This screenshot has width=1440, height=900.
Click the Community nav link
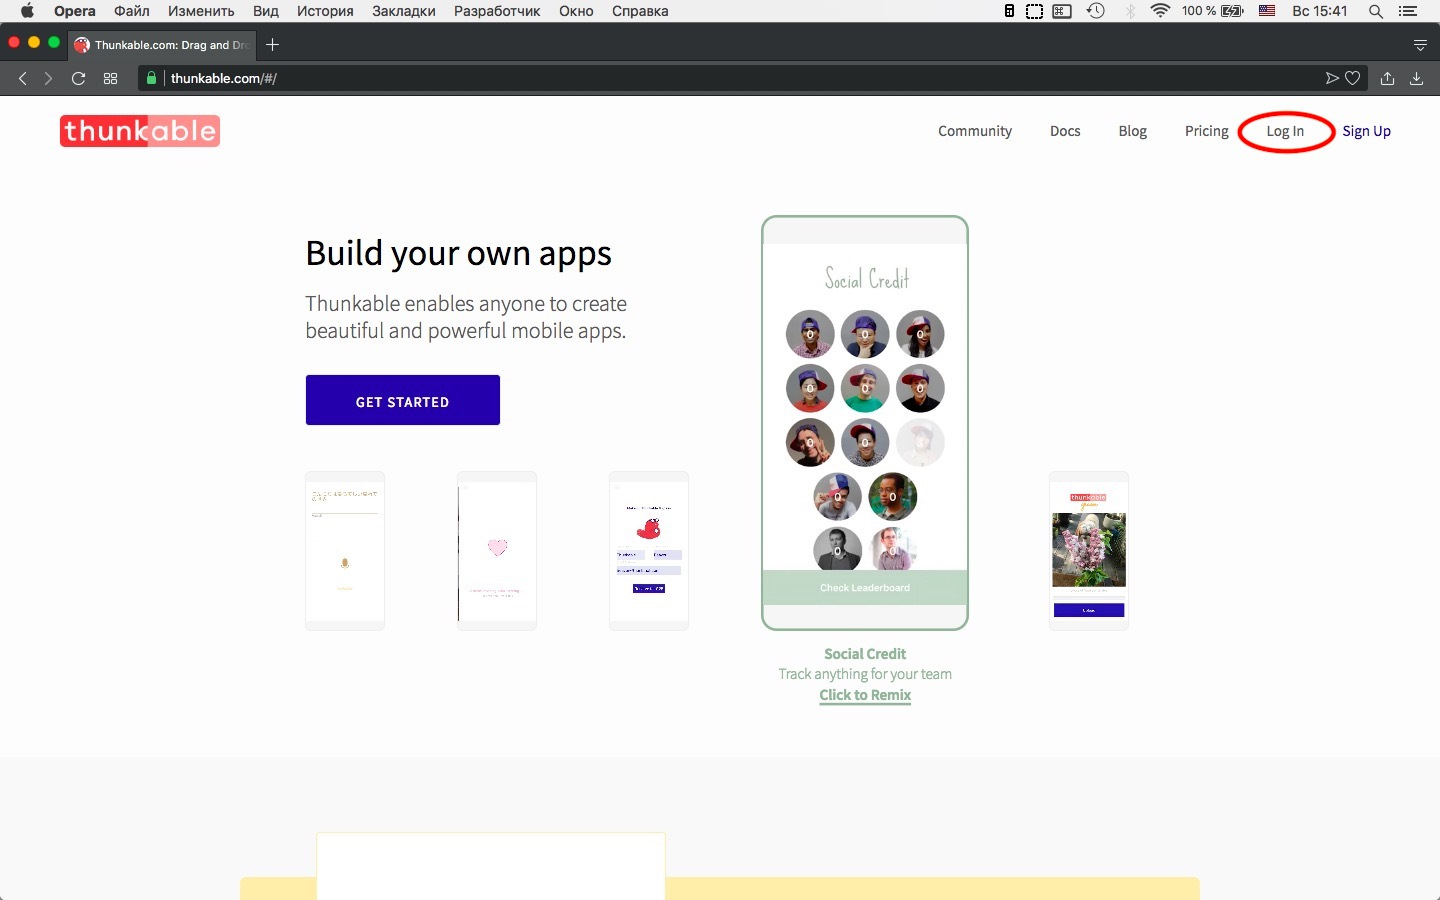pyautogui.click(x=975, y=131)
